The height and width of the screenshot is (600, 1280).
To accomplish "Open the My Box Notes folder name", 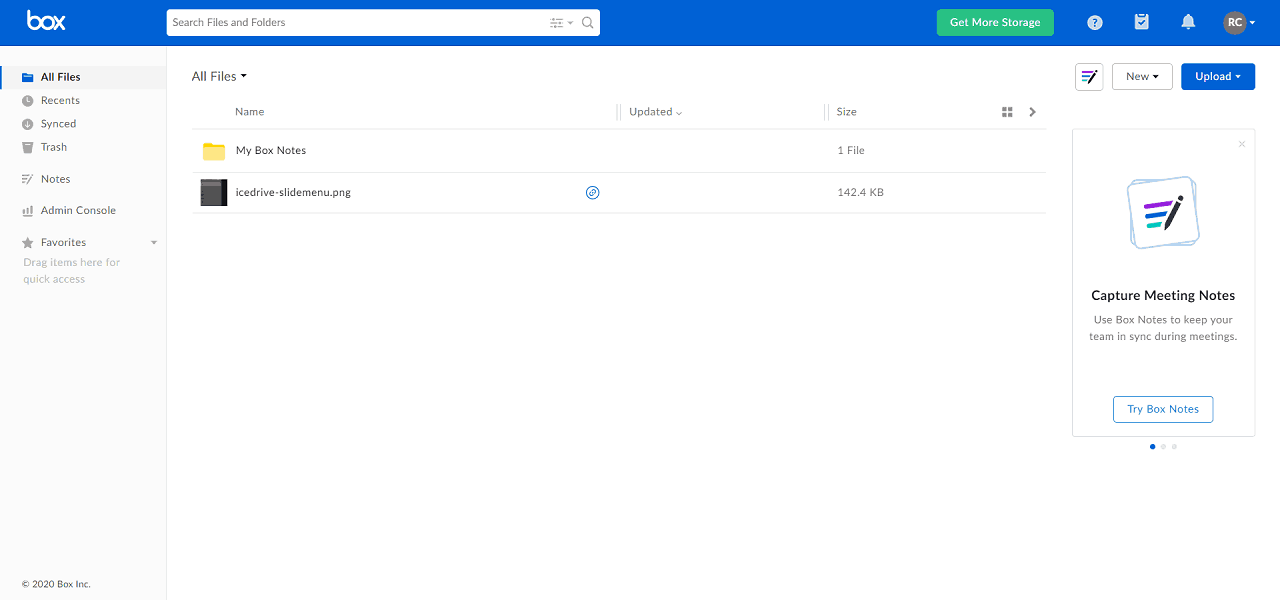I will click(271, 150).
